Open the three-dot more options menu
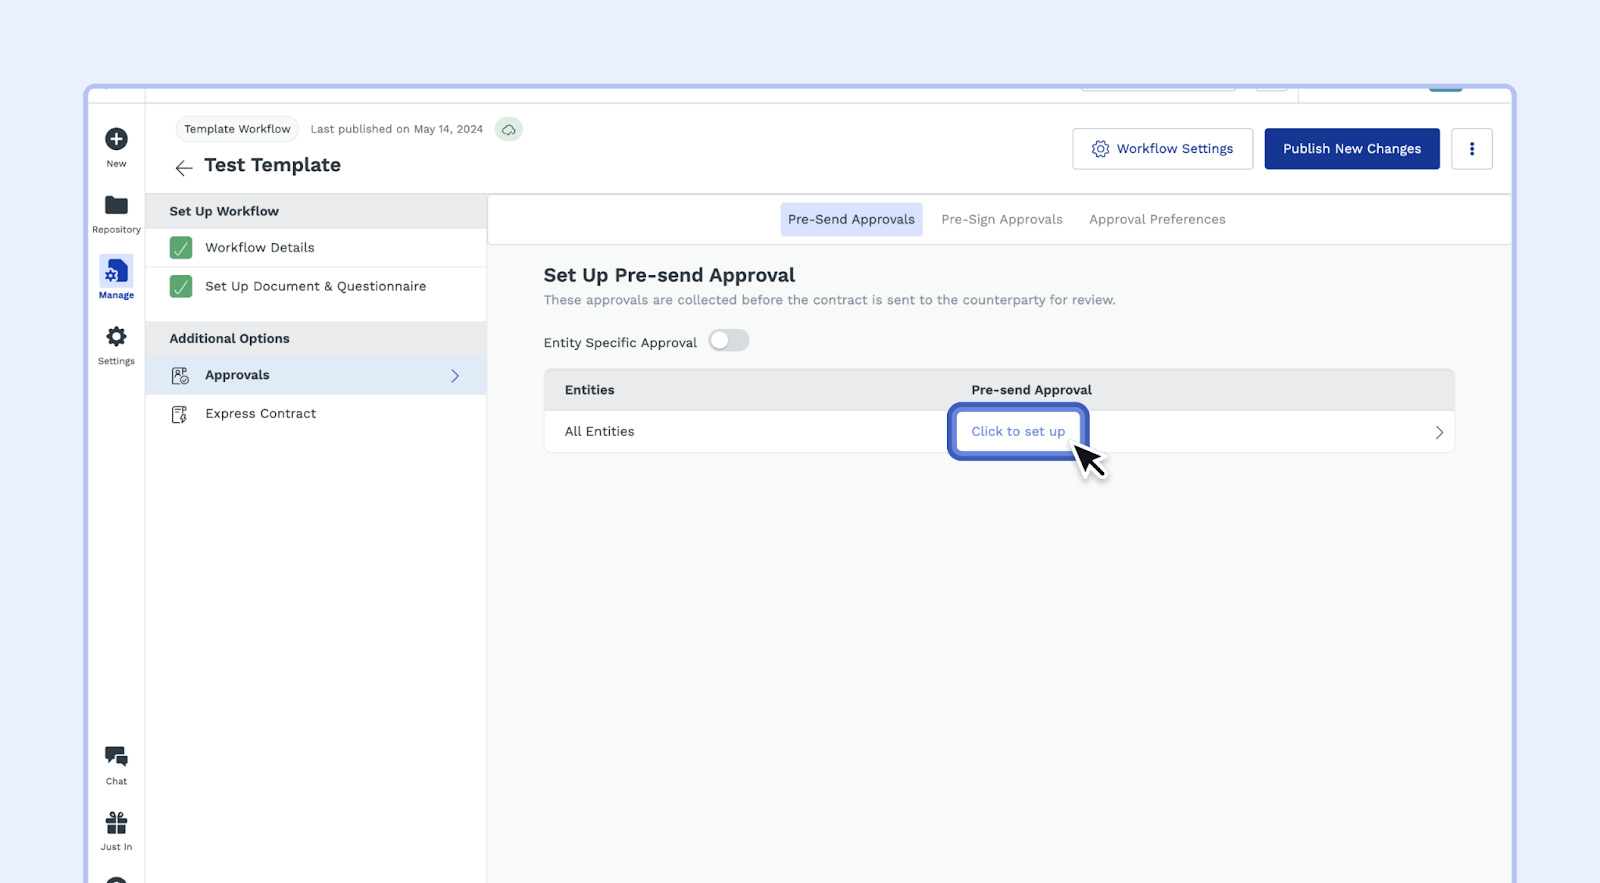 click(x=1471, y=149)
